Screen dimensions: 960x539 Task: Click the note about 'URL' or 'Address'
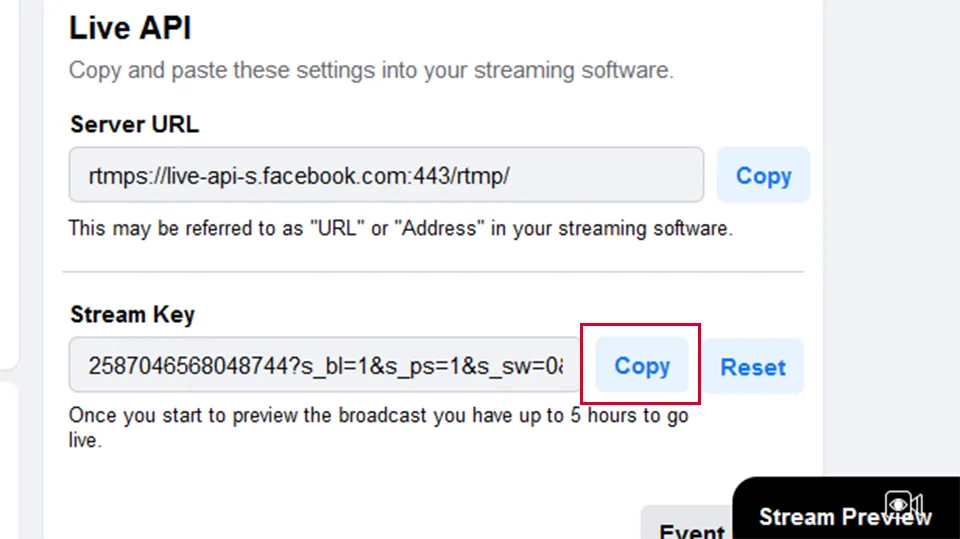[400, 228]
